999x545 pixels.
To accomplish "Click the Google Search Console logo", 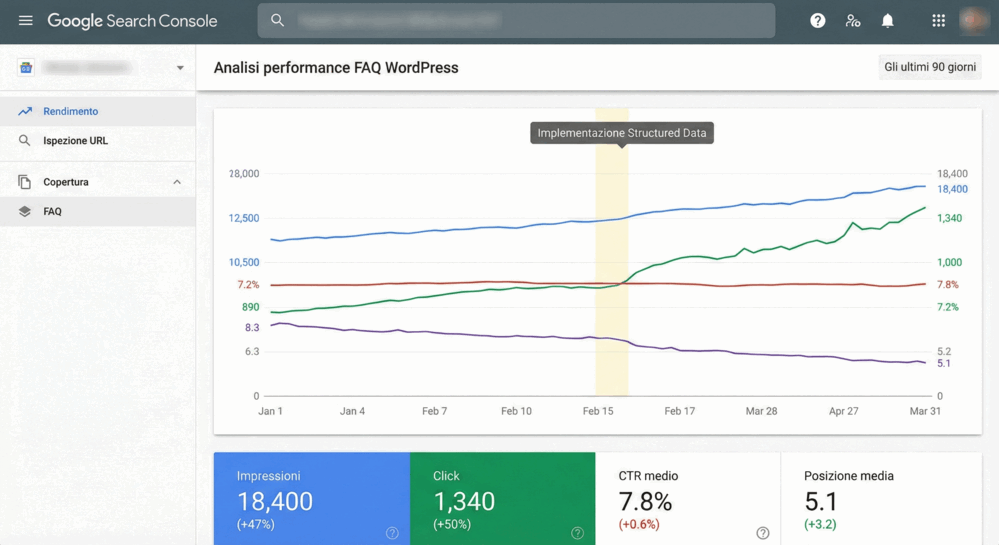I will click(x=132, y=21).
